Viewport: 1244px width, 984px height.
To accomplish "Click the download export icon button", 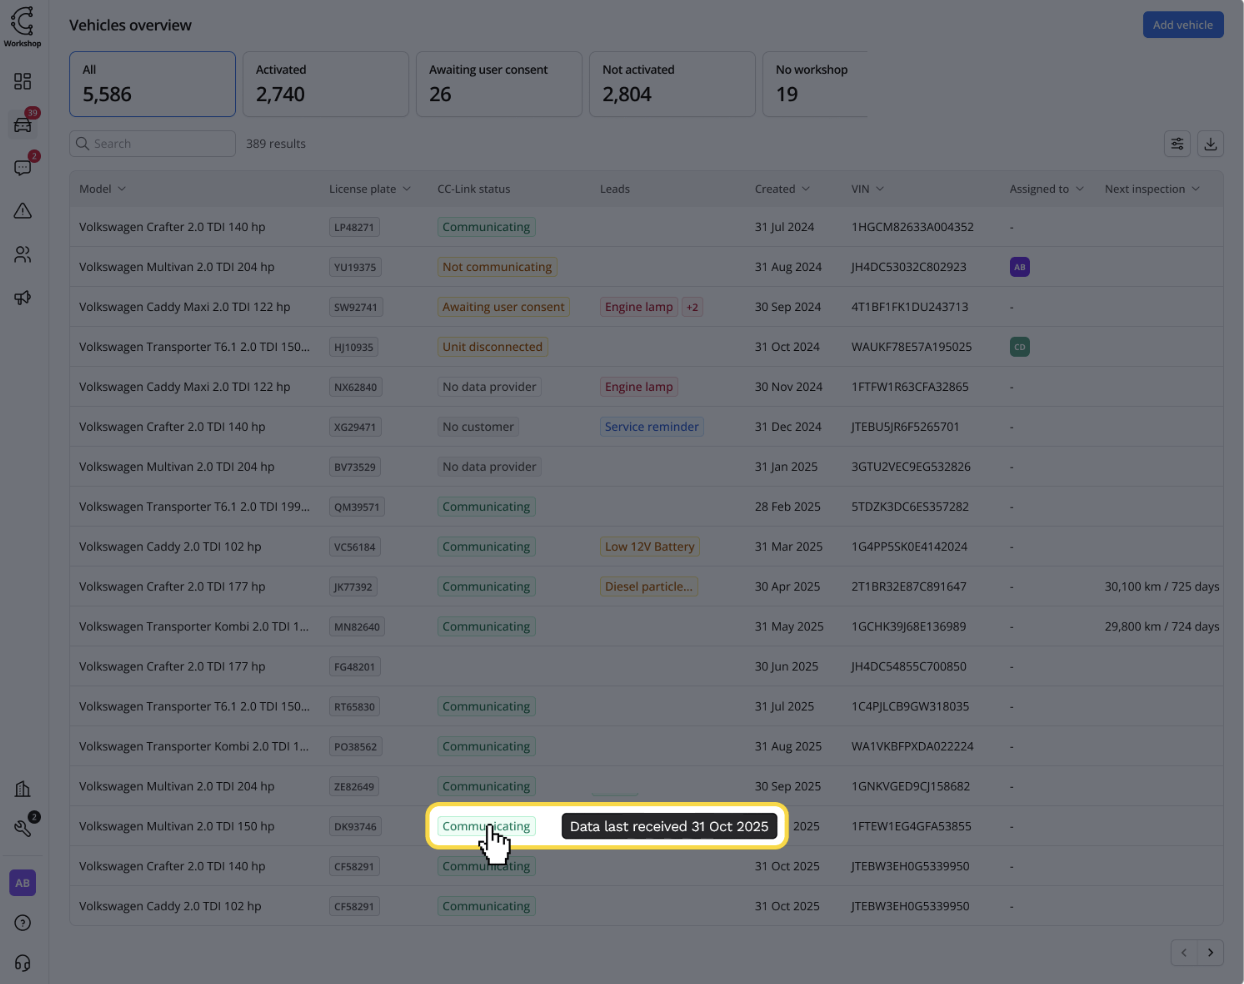I will [1210, 144].
